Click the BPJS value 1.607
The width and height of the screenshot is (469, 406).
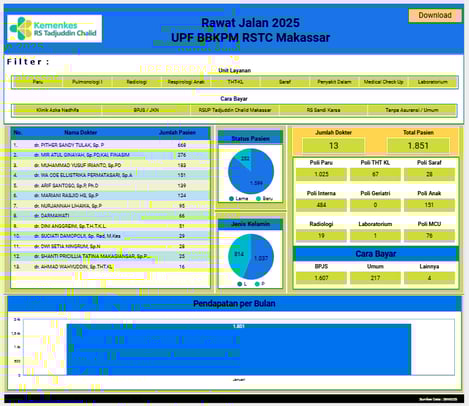coord(321,278)
